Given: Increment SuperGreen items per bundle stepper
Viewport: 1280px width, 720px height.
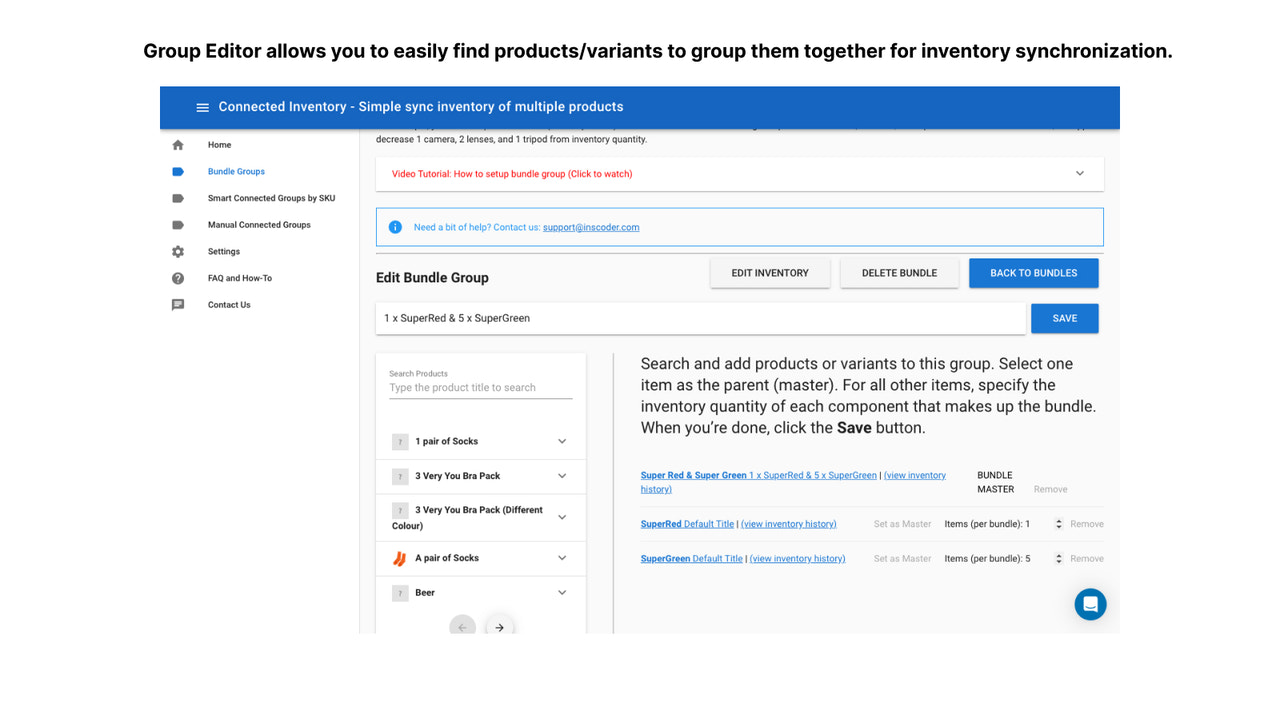Looking at the screenshot, I should pyautogui.click(x=1058, y=555).
